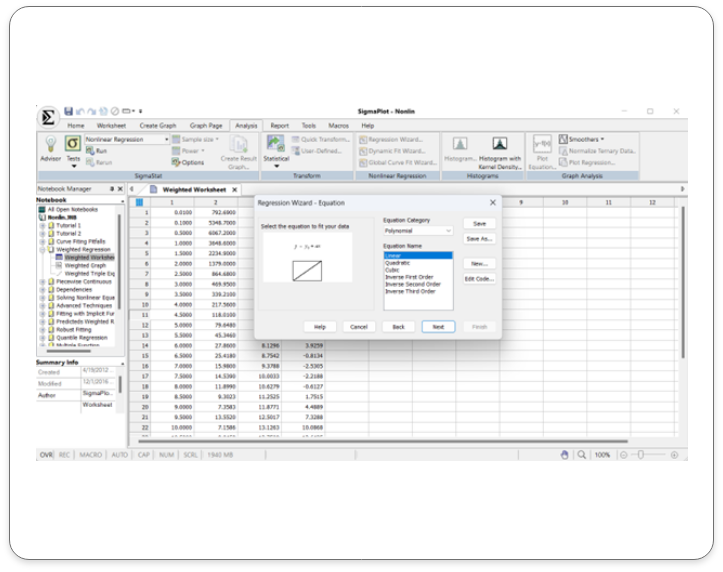Click the Save icon in quick access toolbar
Image resolution: width=723 pixels, height=572 pixels.
click(69, 111)
